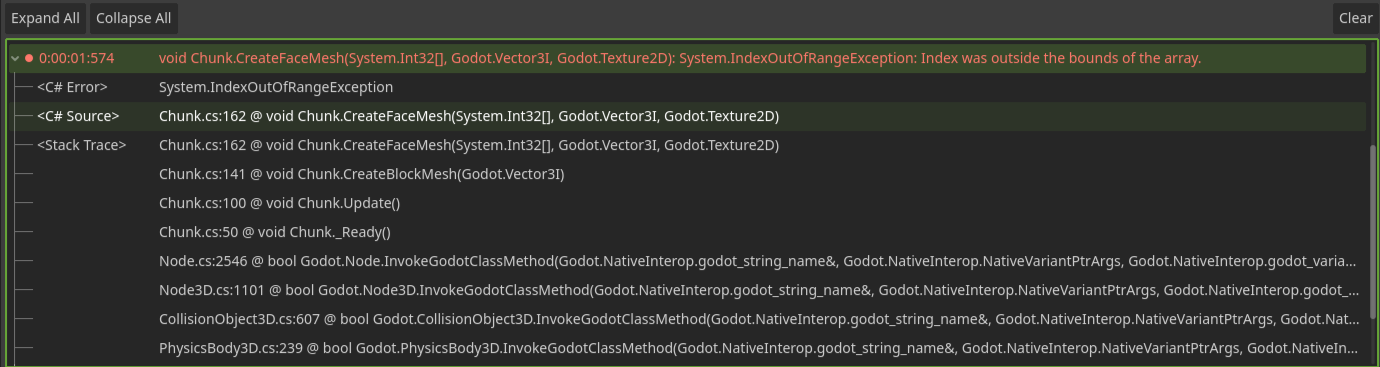Collapse the 0:00:01:574 error entry

tap(15, 59)
